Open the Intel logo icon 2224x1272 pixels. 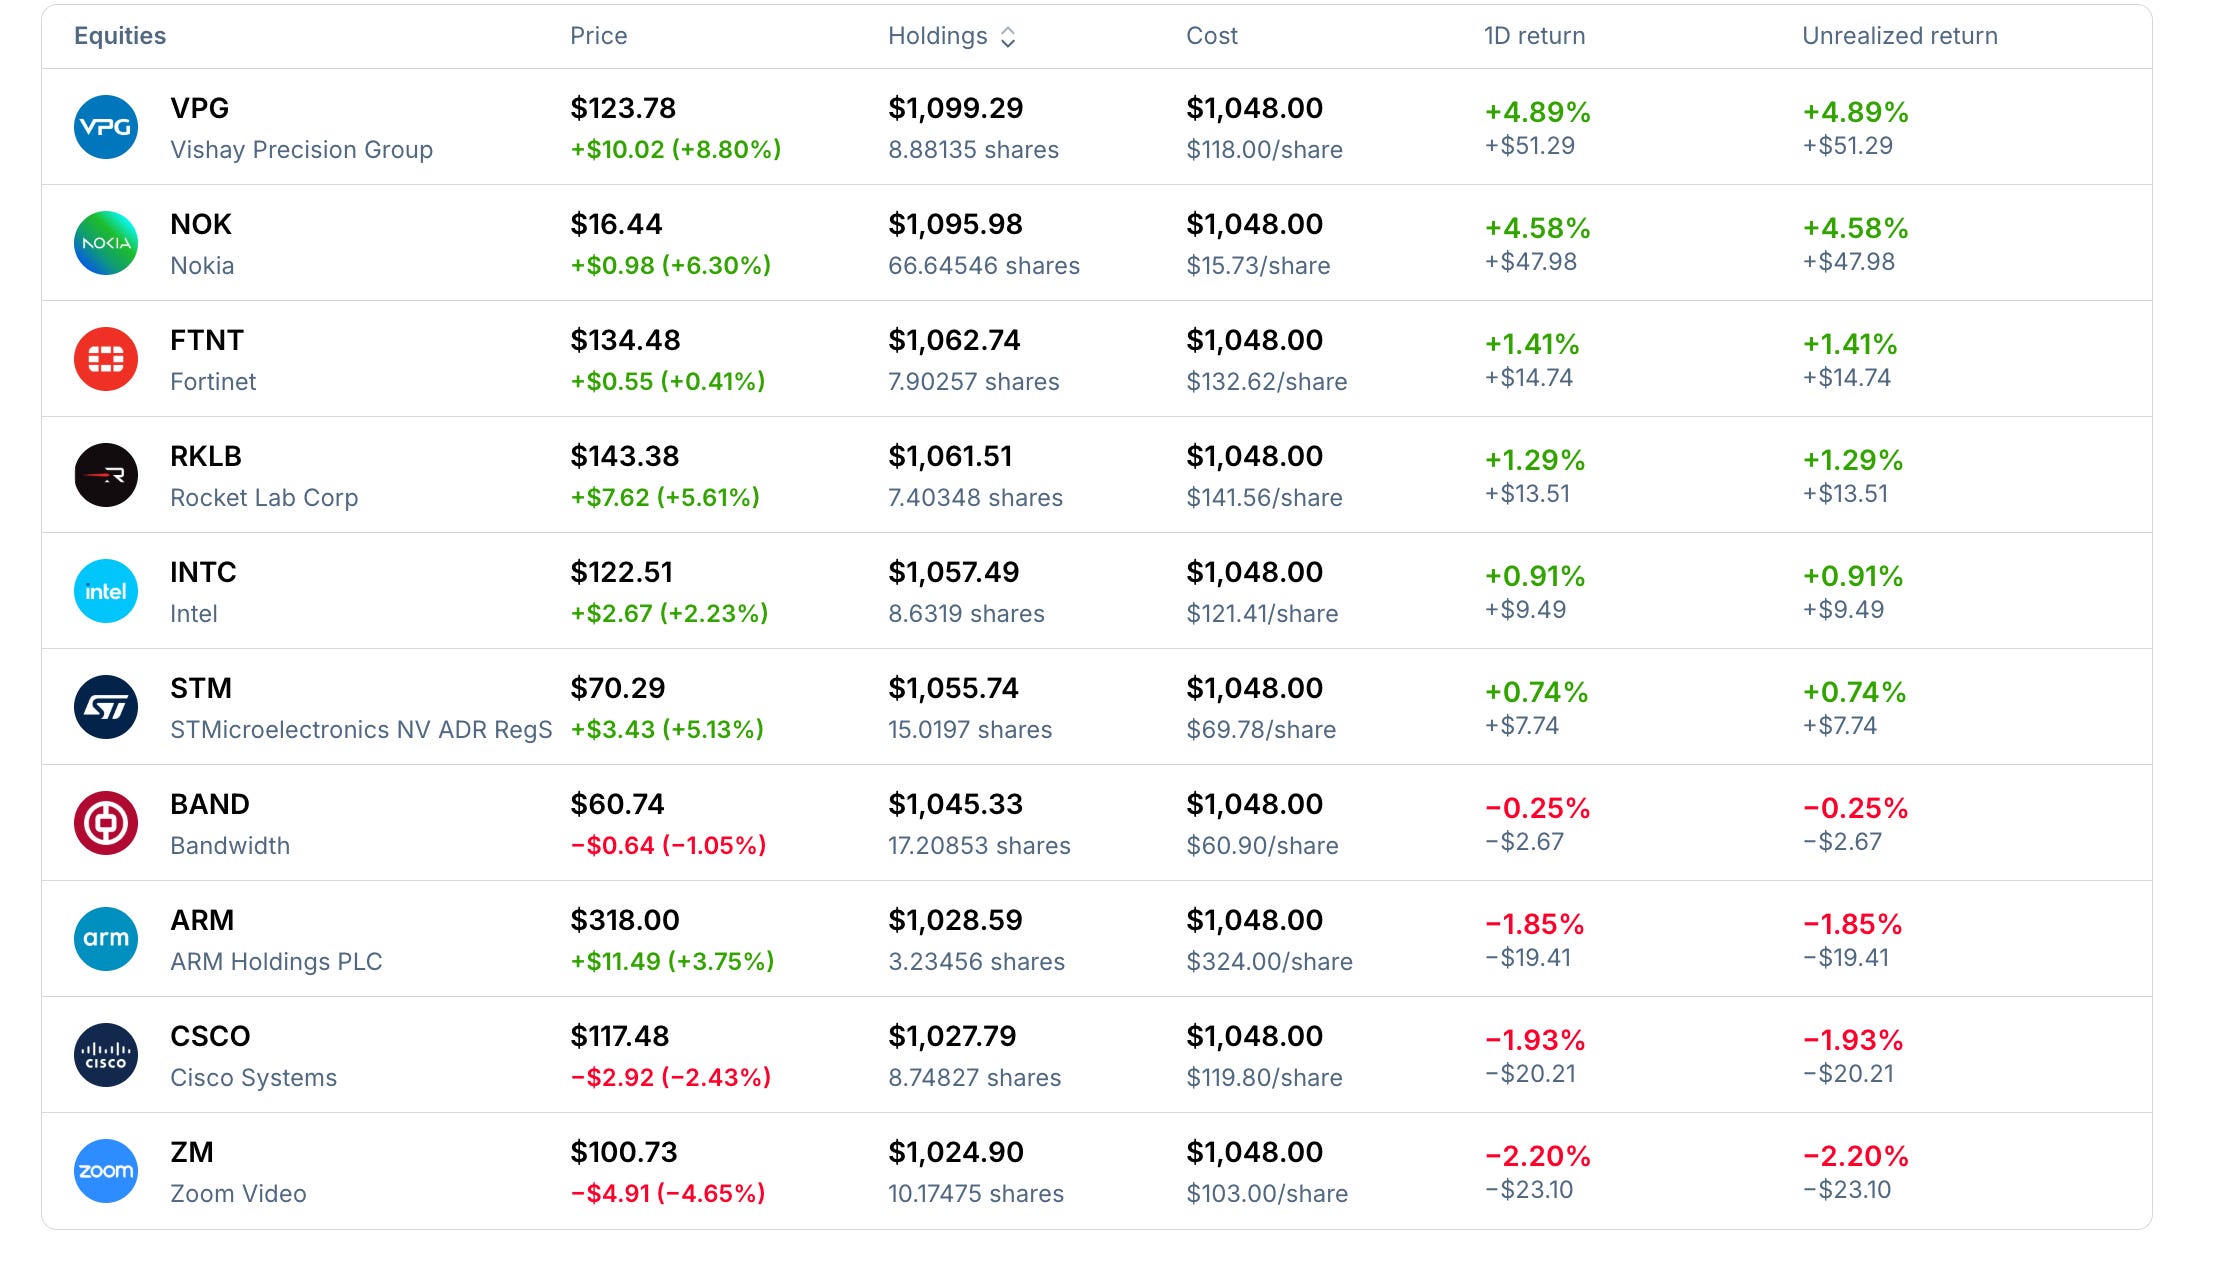click(106, 591)
